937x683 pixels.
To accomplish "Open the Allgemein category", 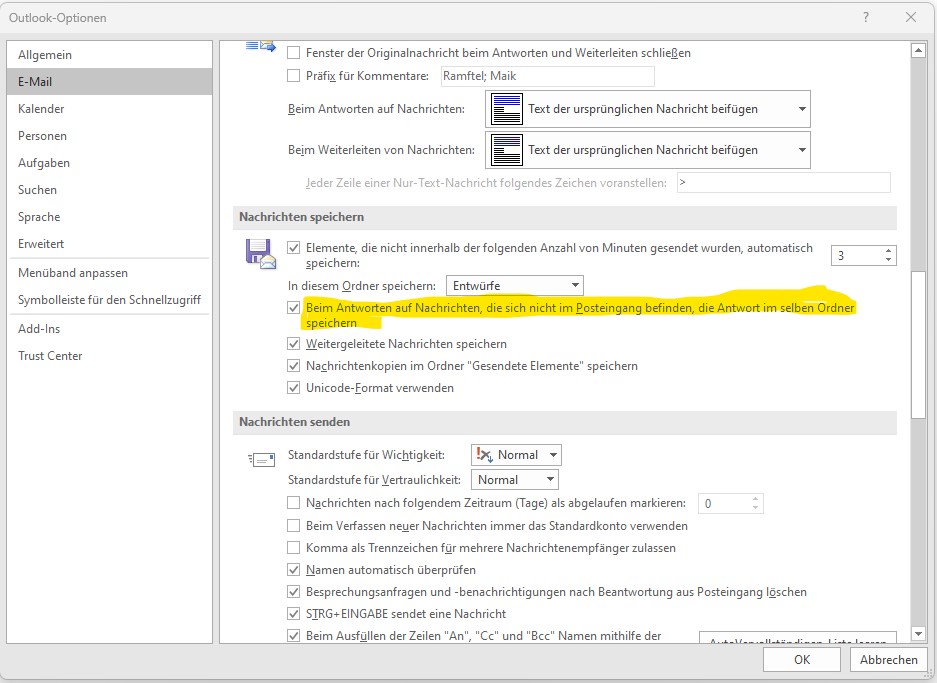I will coord(109,54).
